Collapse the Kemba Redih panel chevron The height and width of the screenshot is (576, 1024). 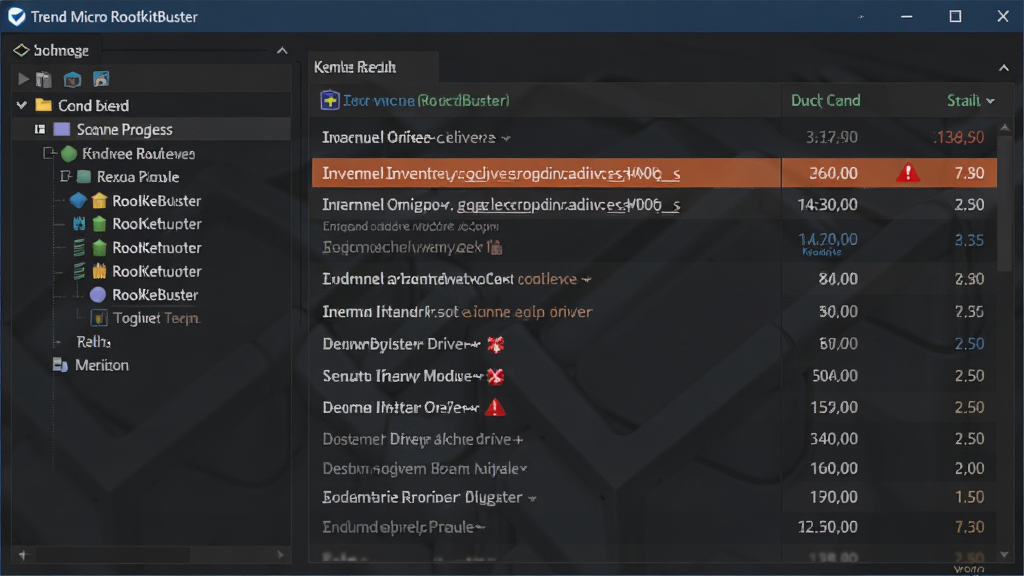1004,68
